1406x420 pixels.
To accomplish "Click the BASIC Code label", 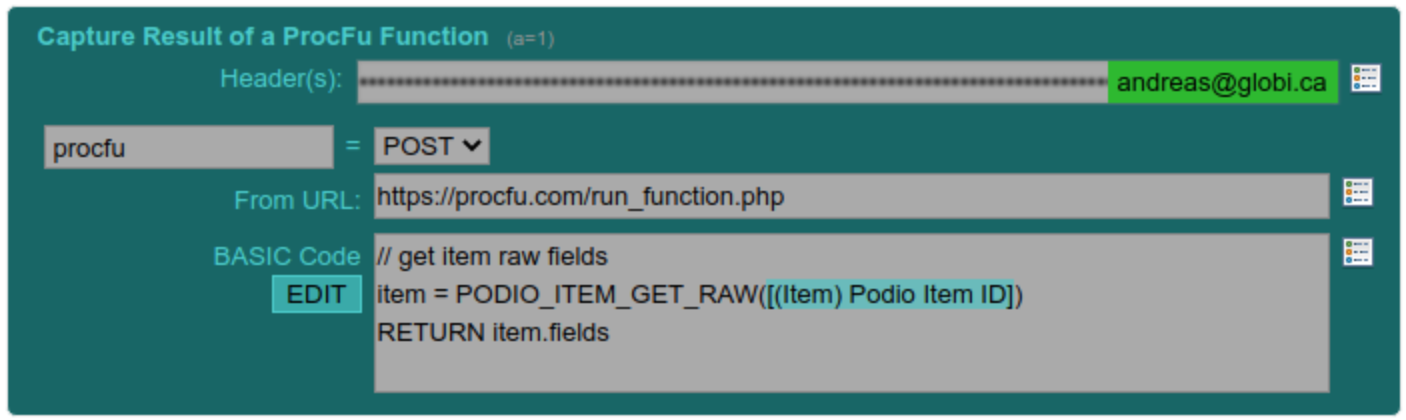I will [x=286, y=256].
